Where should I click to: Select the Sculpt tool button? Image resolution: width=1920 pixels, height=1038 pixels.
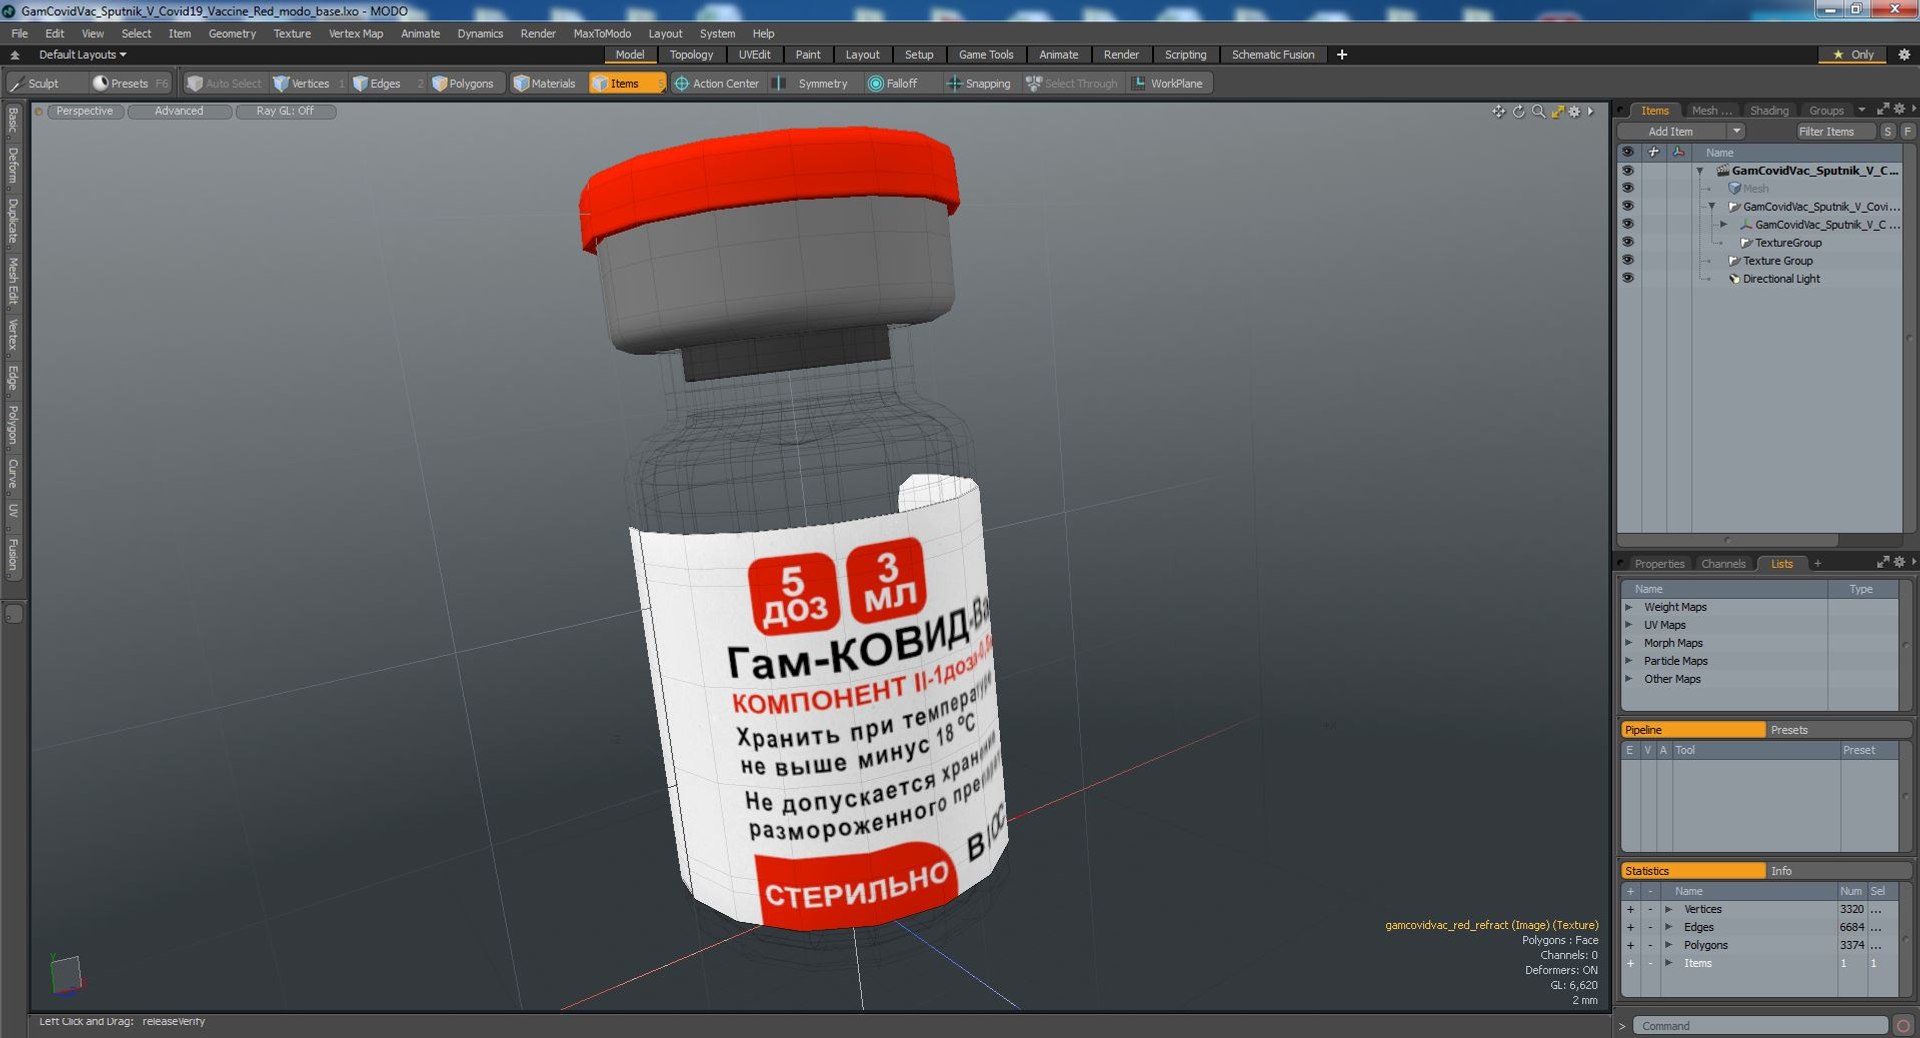(x=36, y=84)
